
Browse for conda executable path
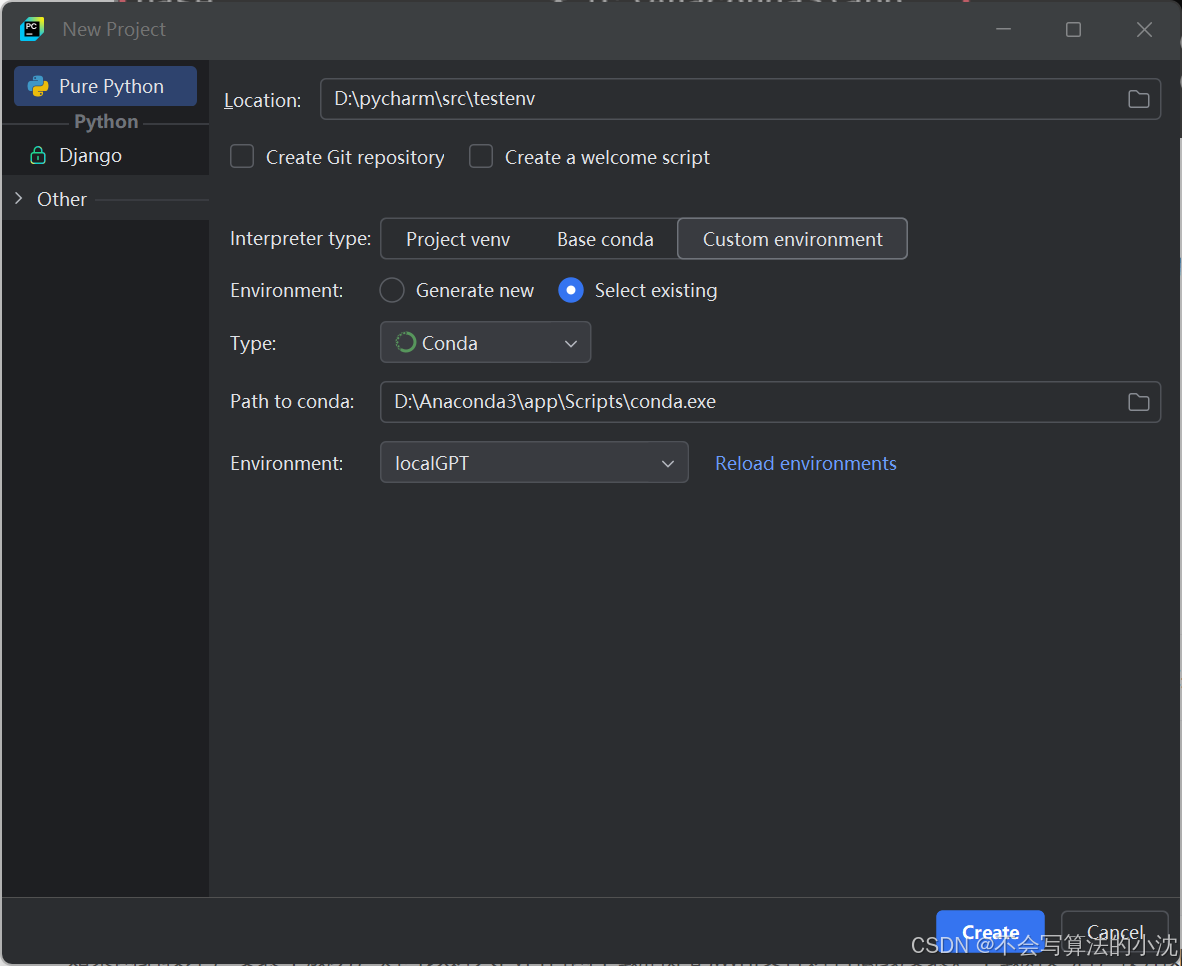pyautogui.click(x=1138, y=402)
